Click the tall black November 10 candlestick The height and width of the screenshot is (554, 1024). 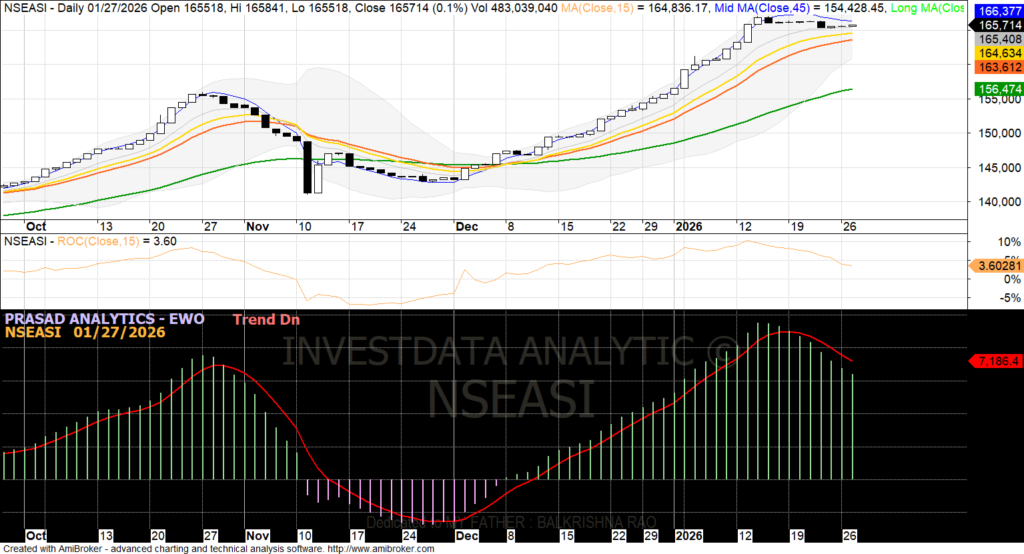(307, 167)
